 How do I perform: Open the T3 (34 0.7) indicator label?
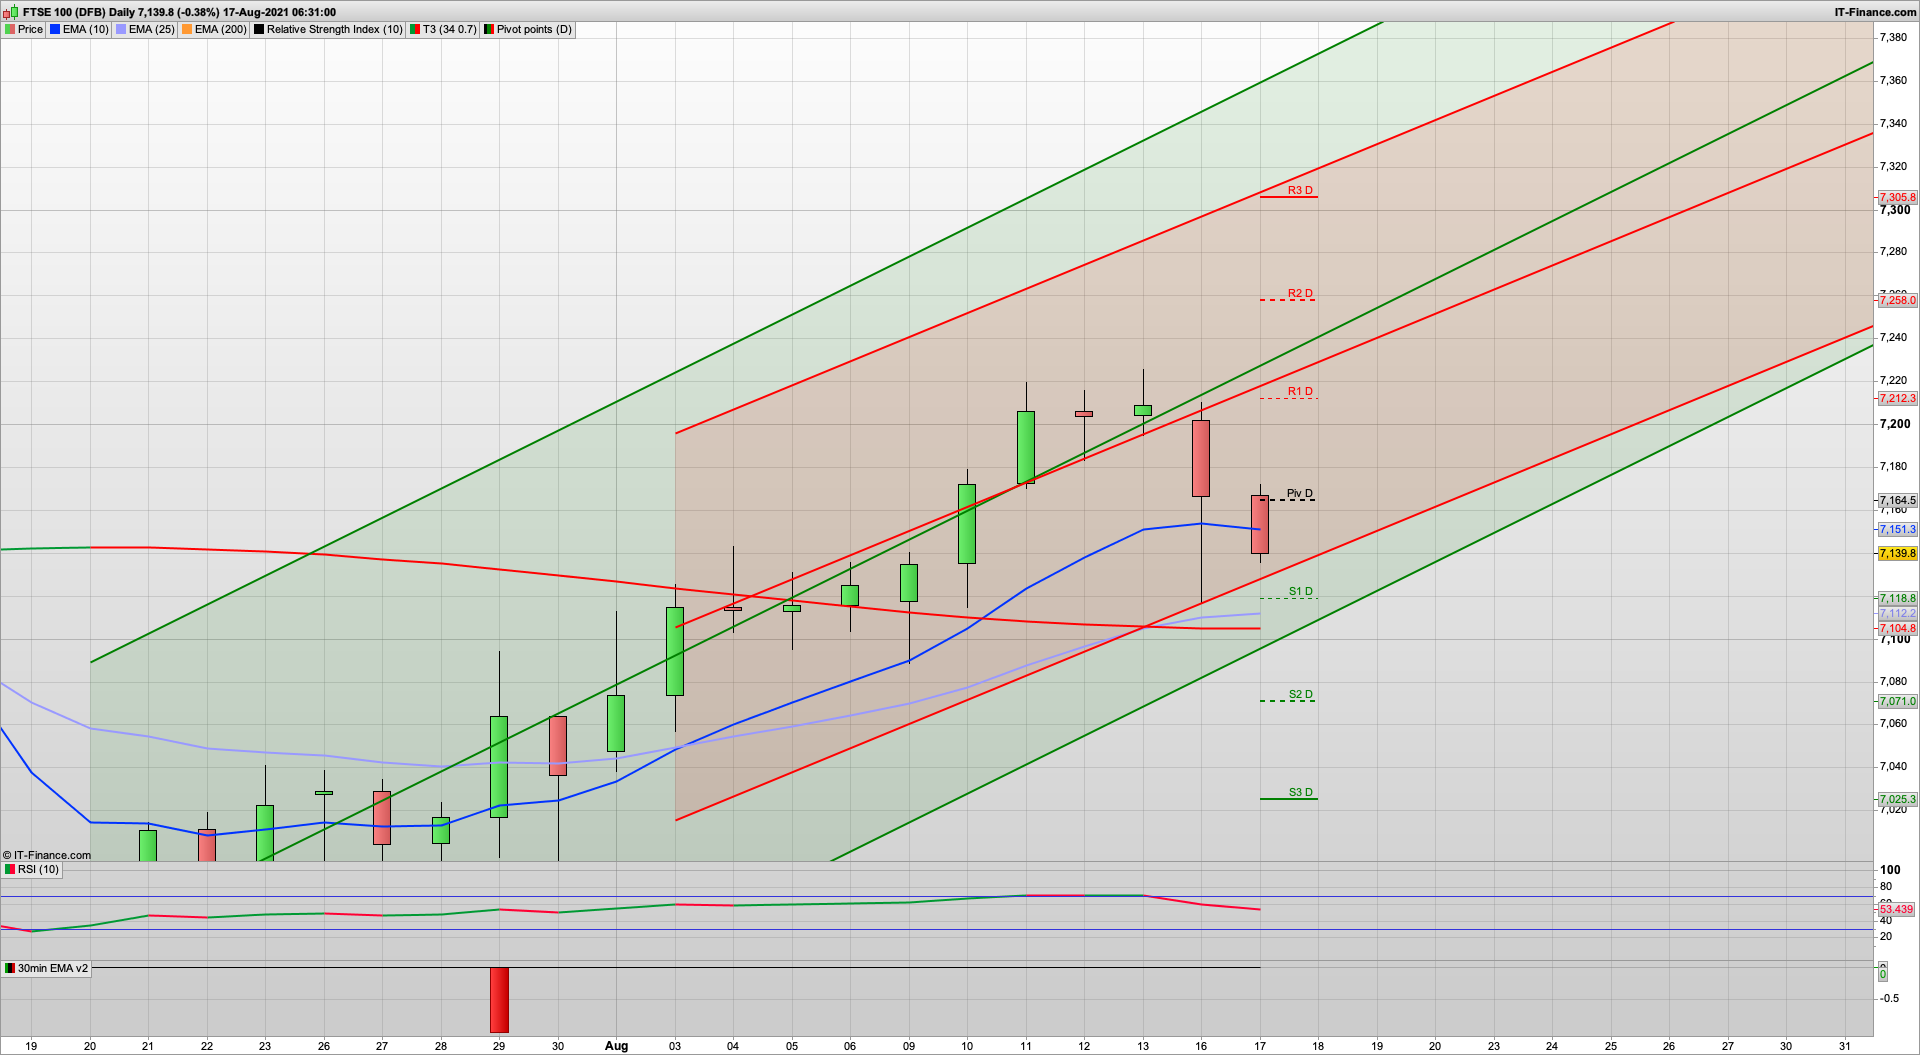[449, 30]
